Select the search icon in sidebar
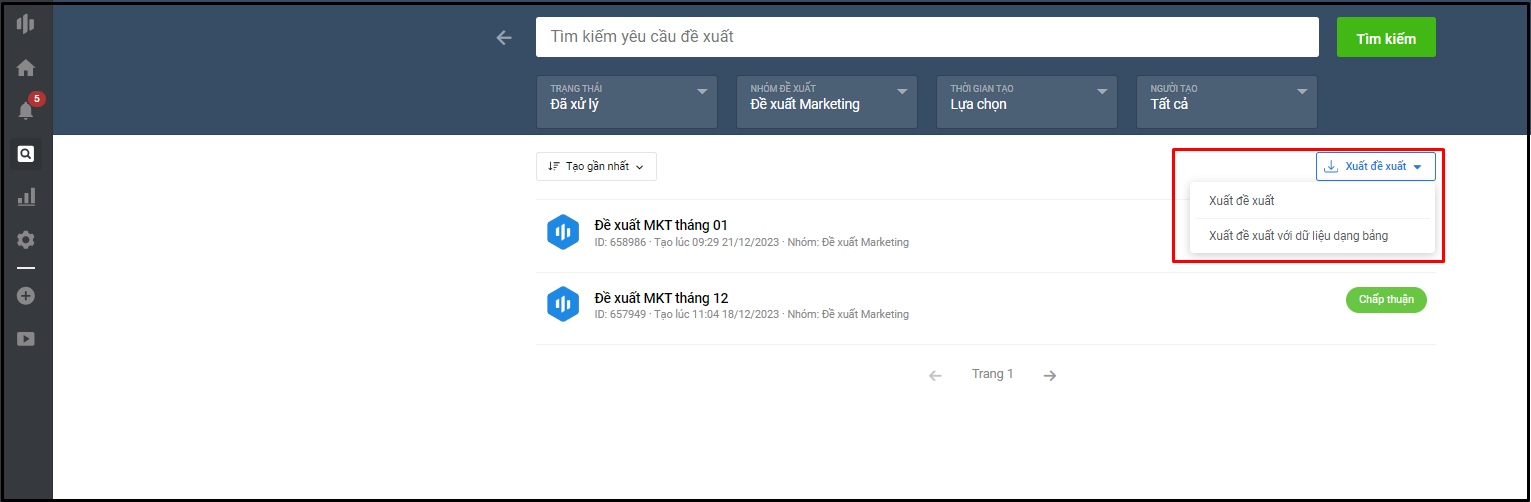The height and width of the screenshot is (502, 1531). point(26,154)
